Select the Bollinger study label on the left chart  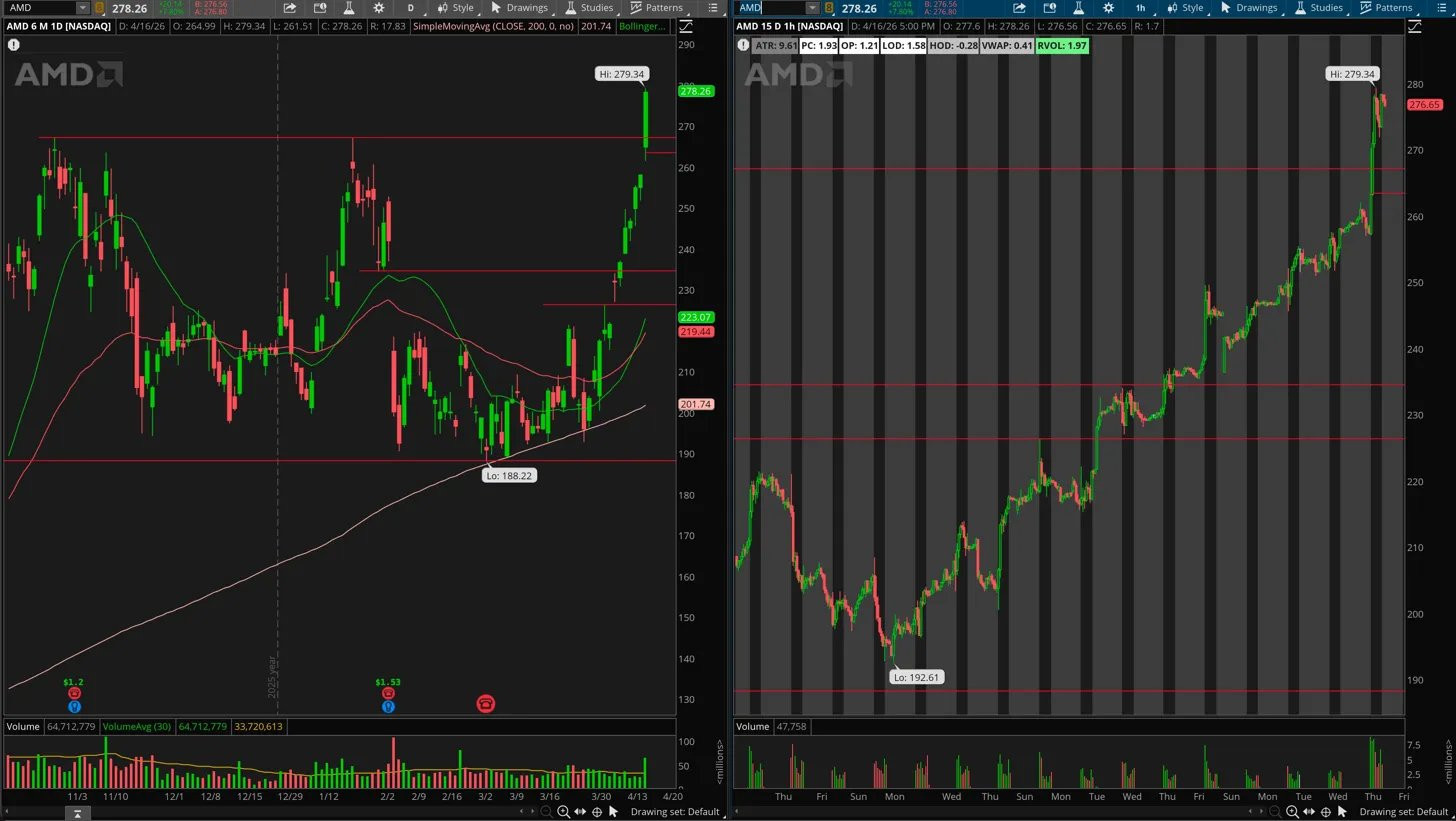click(x=642, y=26)
